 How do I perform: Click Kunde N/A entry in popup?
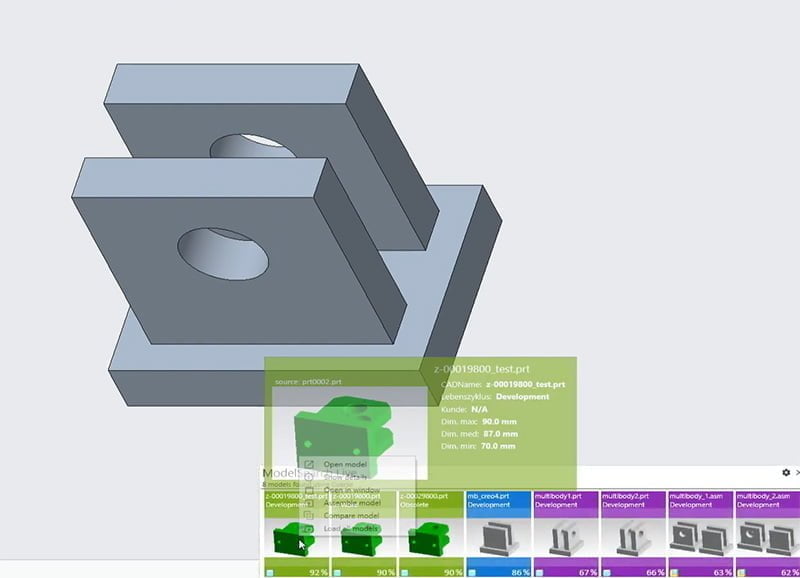464,409
